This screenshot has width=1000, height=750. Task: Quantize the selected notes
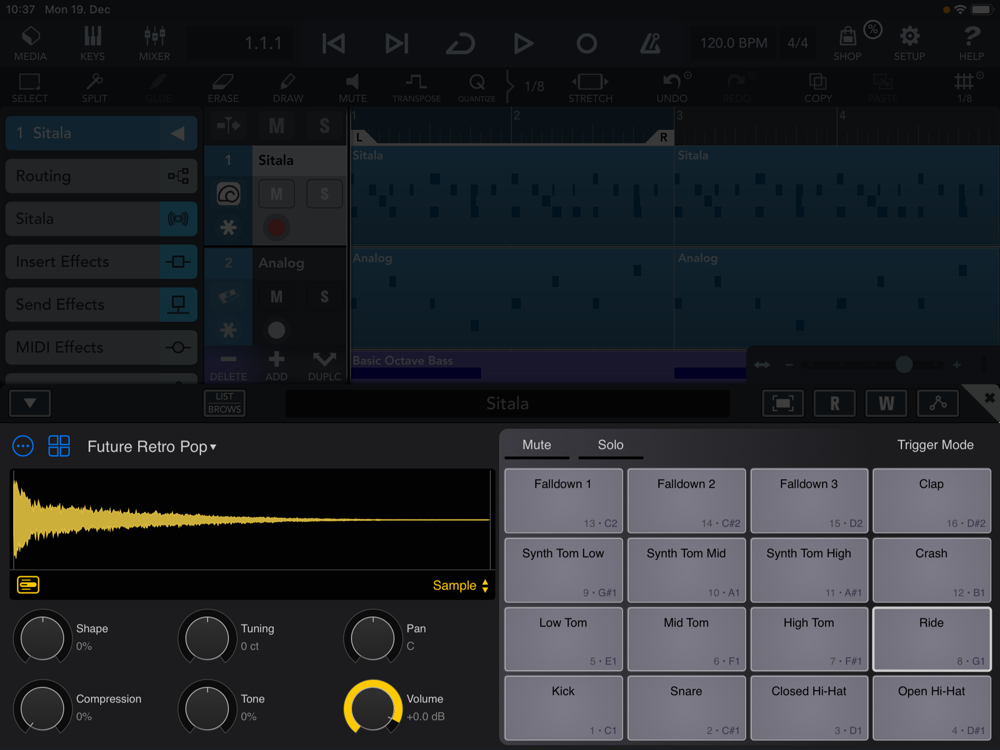[476, 88]
